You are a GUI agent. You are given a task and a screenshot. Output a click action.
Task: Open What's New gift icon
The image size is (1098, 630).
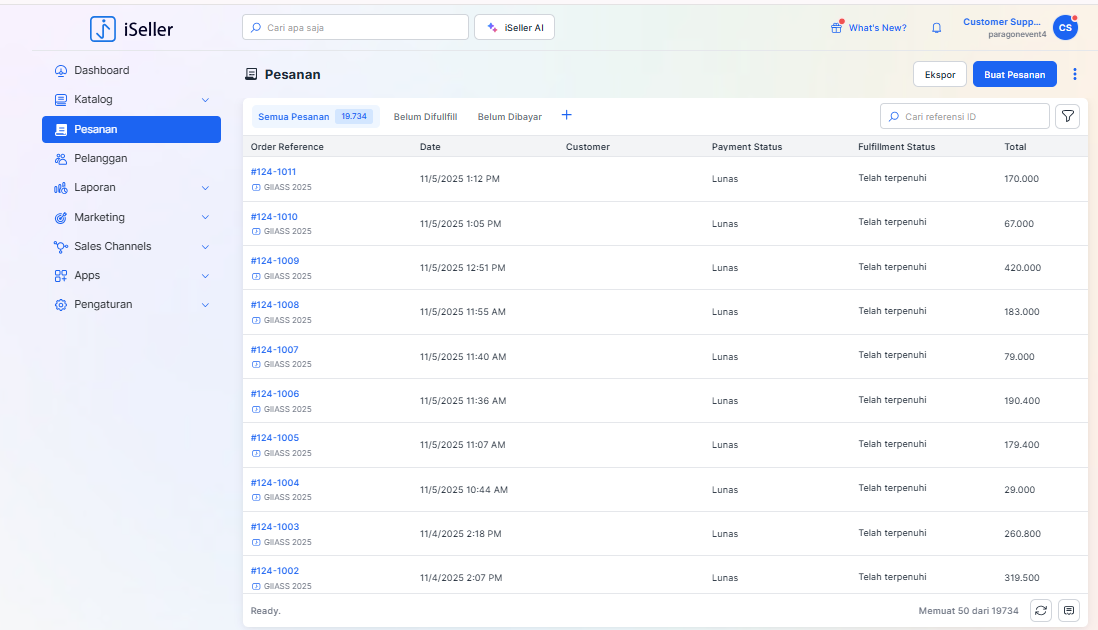pos(837,28)
